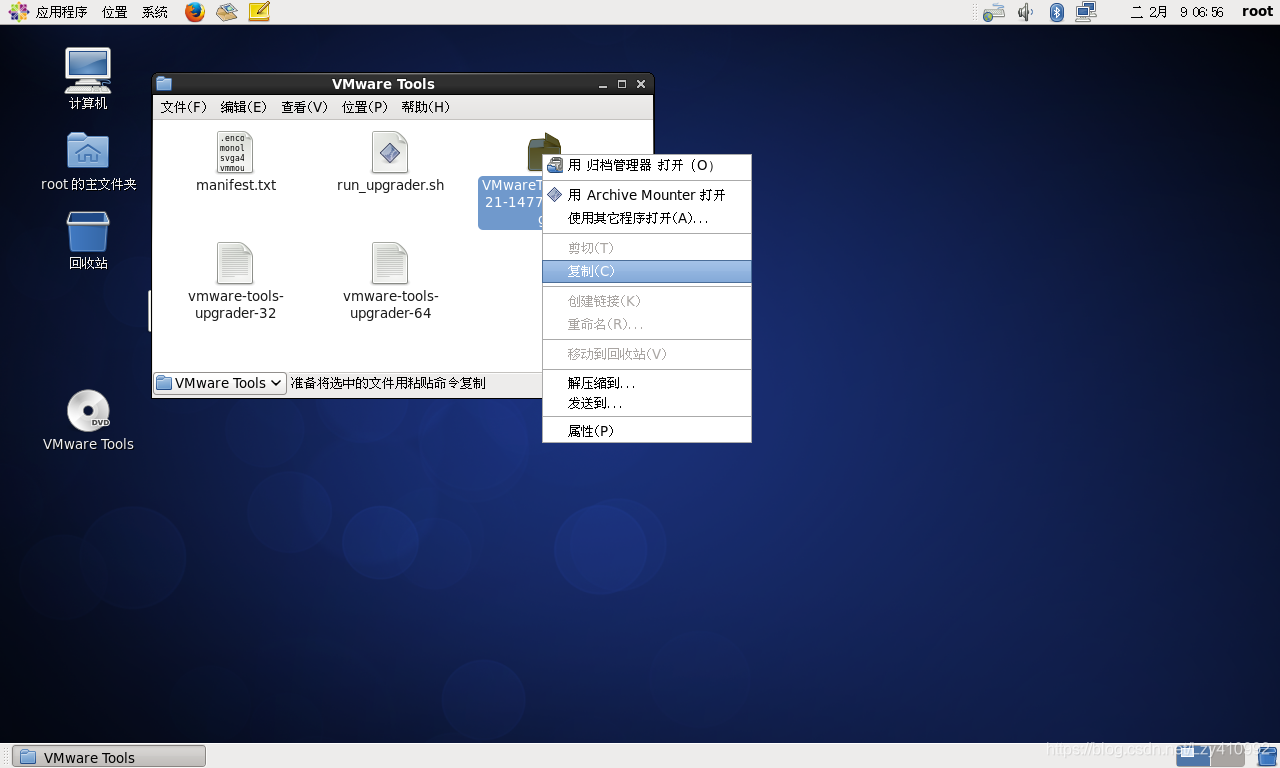Click the keyboard input method tray icon

pyautogui.click(x=993, y=12)
